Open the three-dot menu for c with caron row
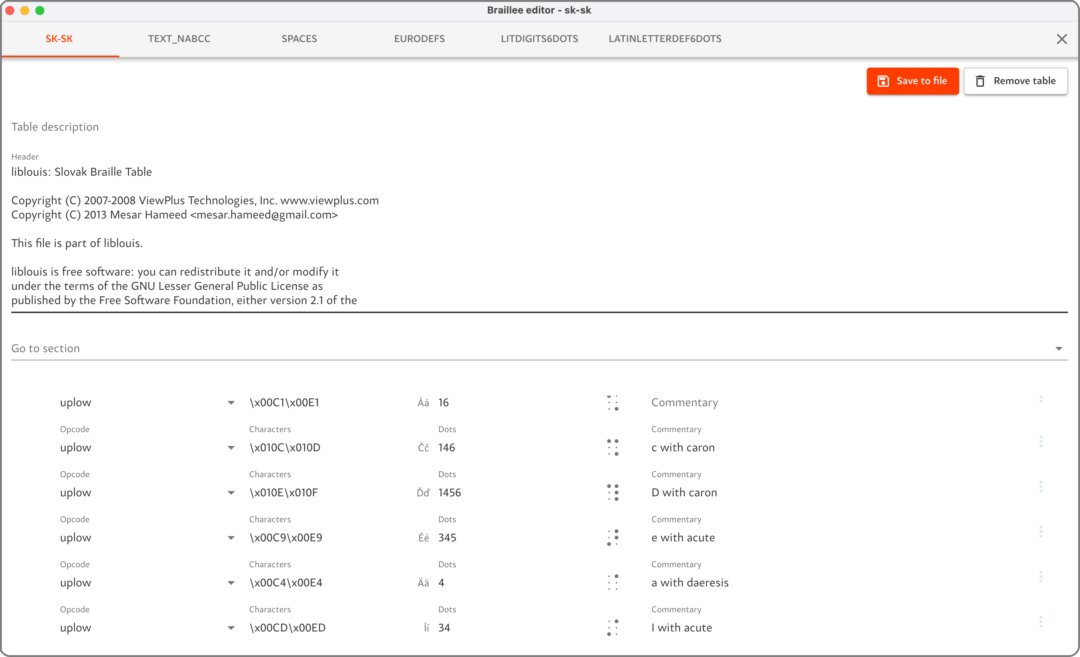Screen dimensions: 1080x657 pos(1041,442)
